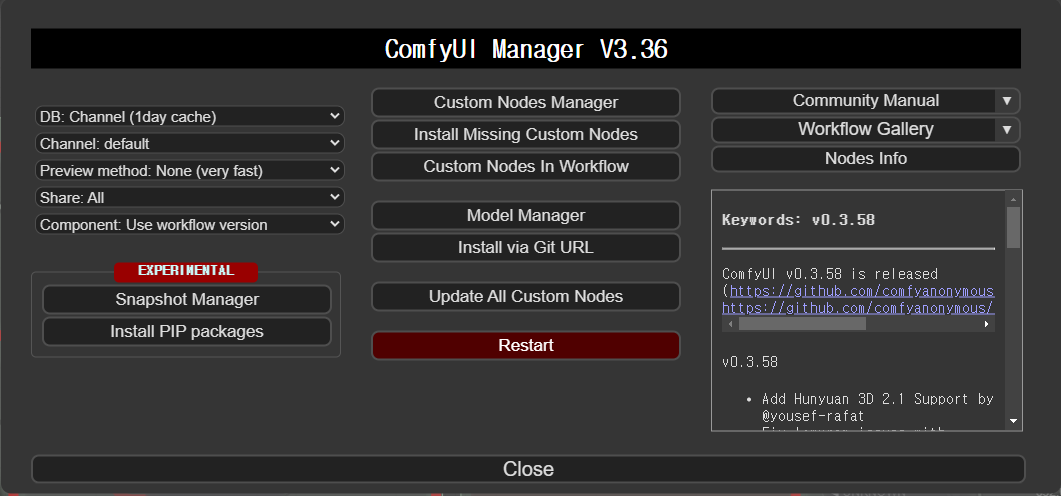This screenshot has height=496, width=1061.
Task: Open the Nodes Info page
Action: 865,158
